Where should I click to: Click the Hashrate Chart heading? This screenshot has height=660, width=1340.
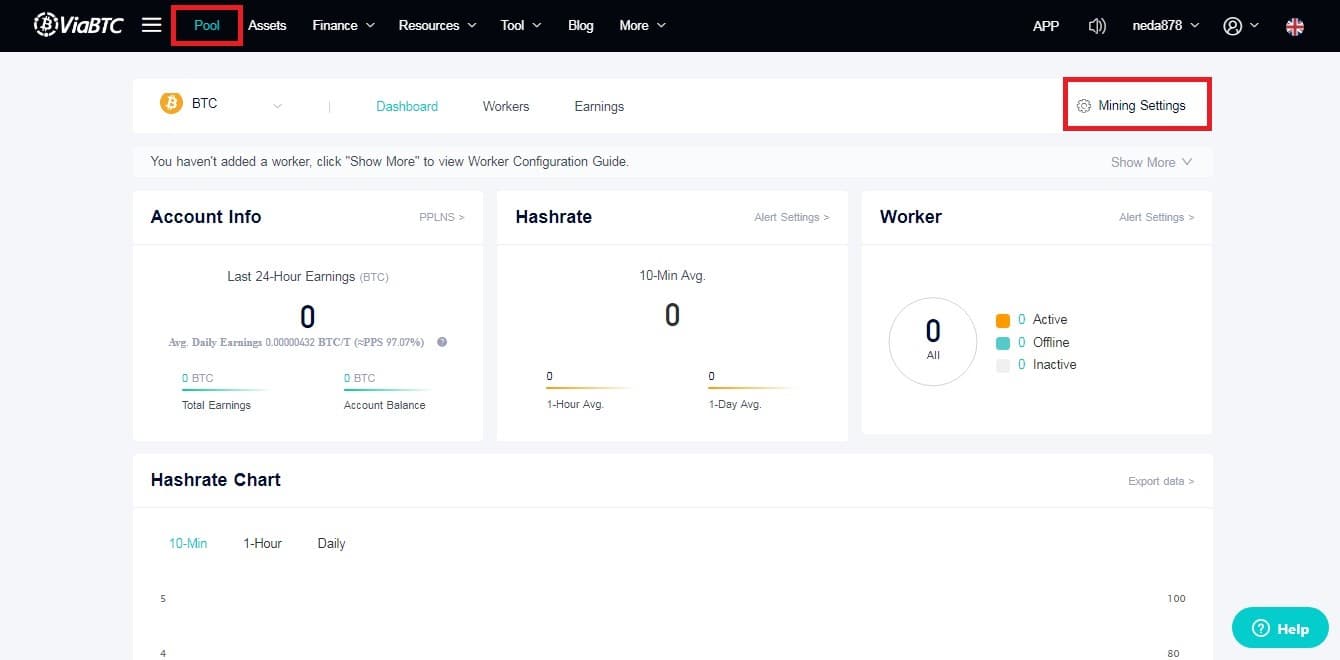click(x=215, y=480)
